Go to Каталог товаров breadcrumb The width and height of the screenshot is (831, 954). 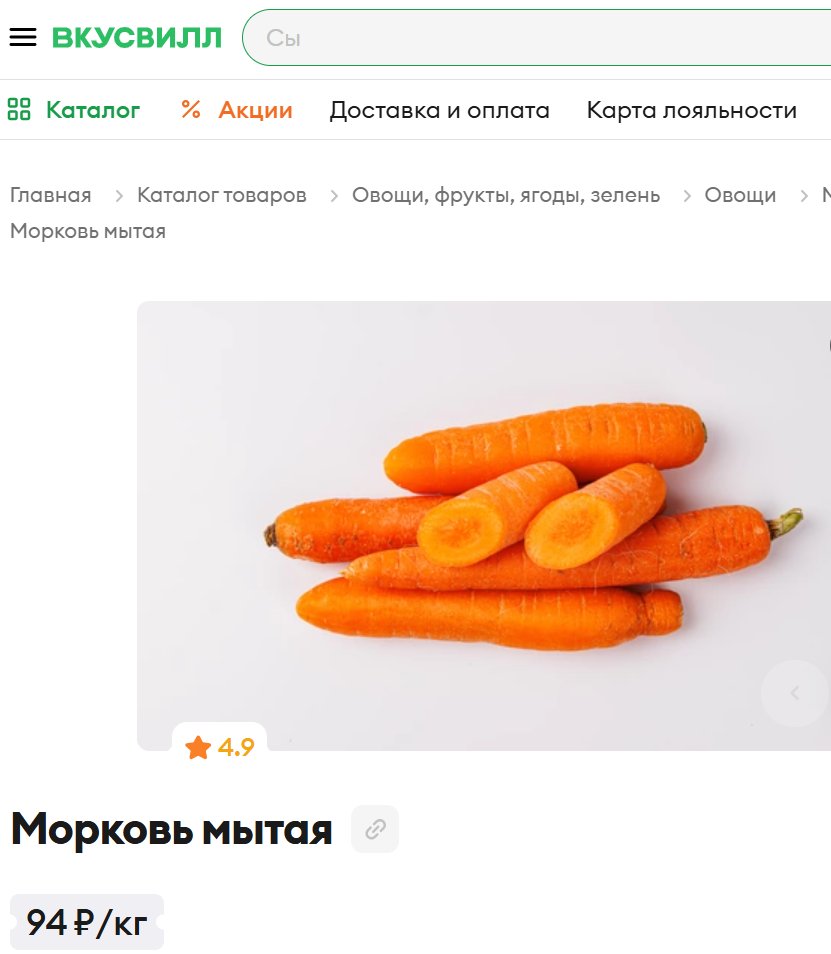coord(221,195)
